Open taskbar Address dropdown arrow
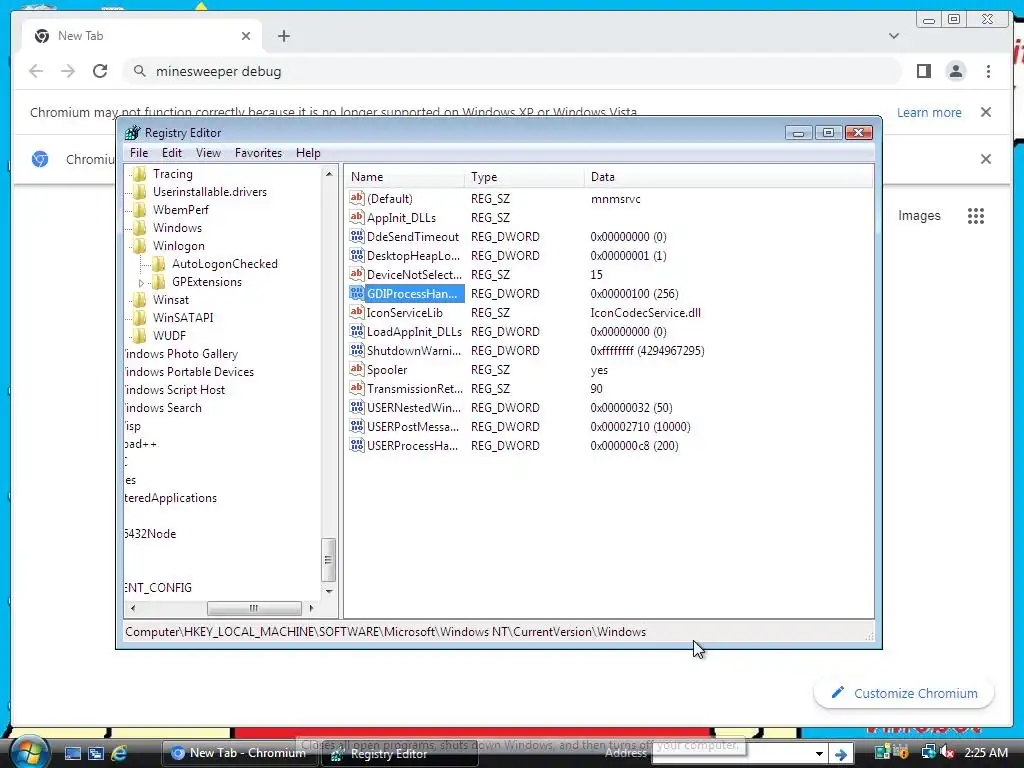The height and width of the screenshot is (768, 1024). 819,754
